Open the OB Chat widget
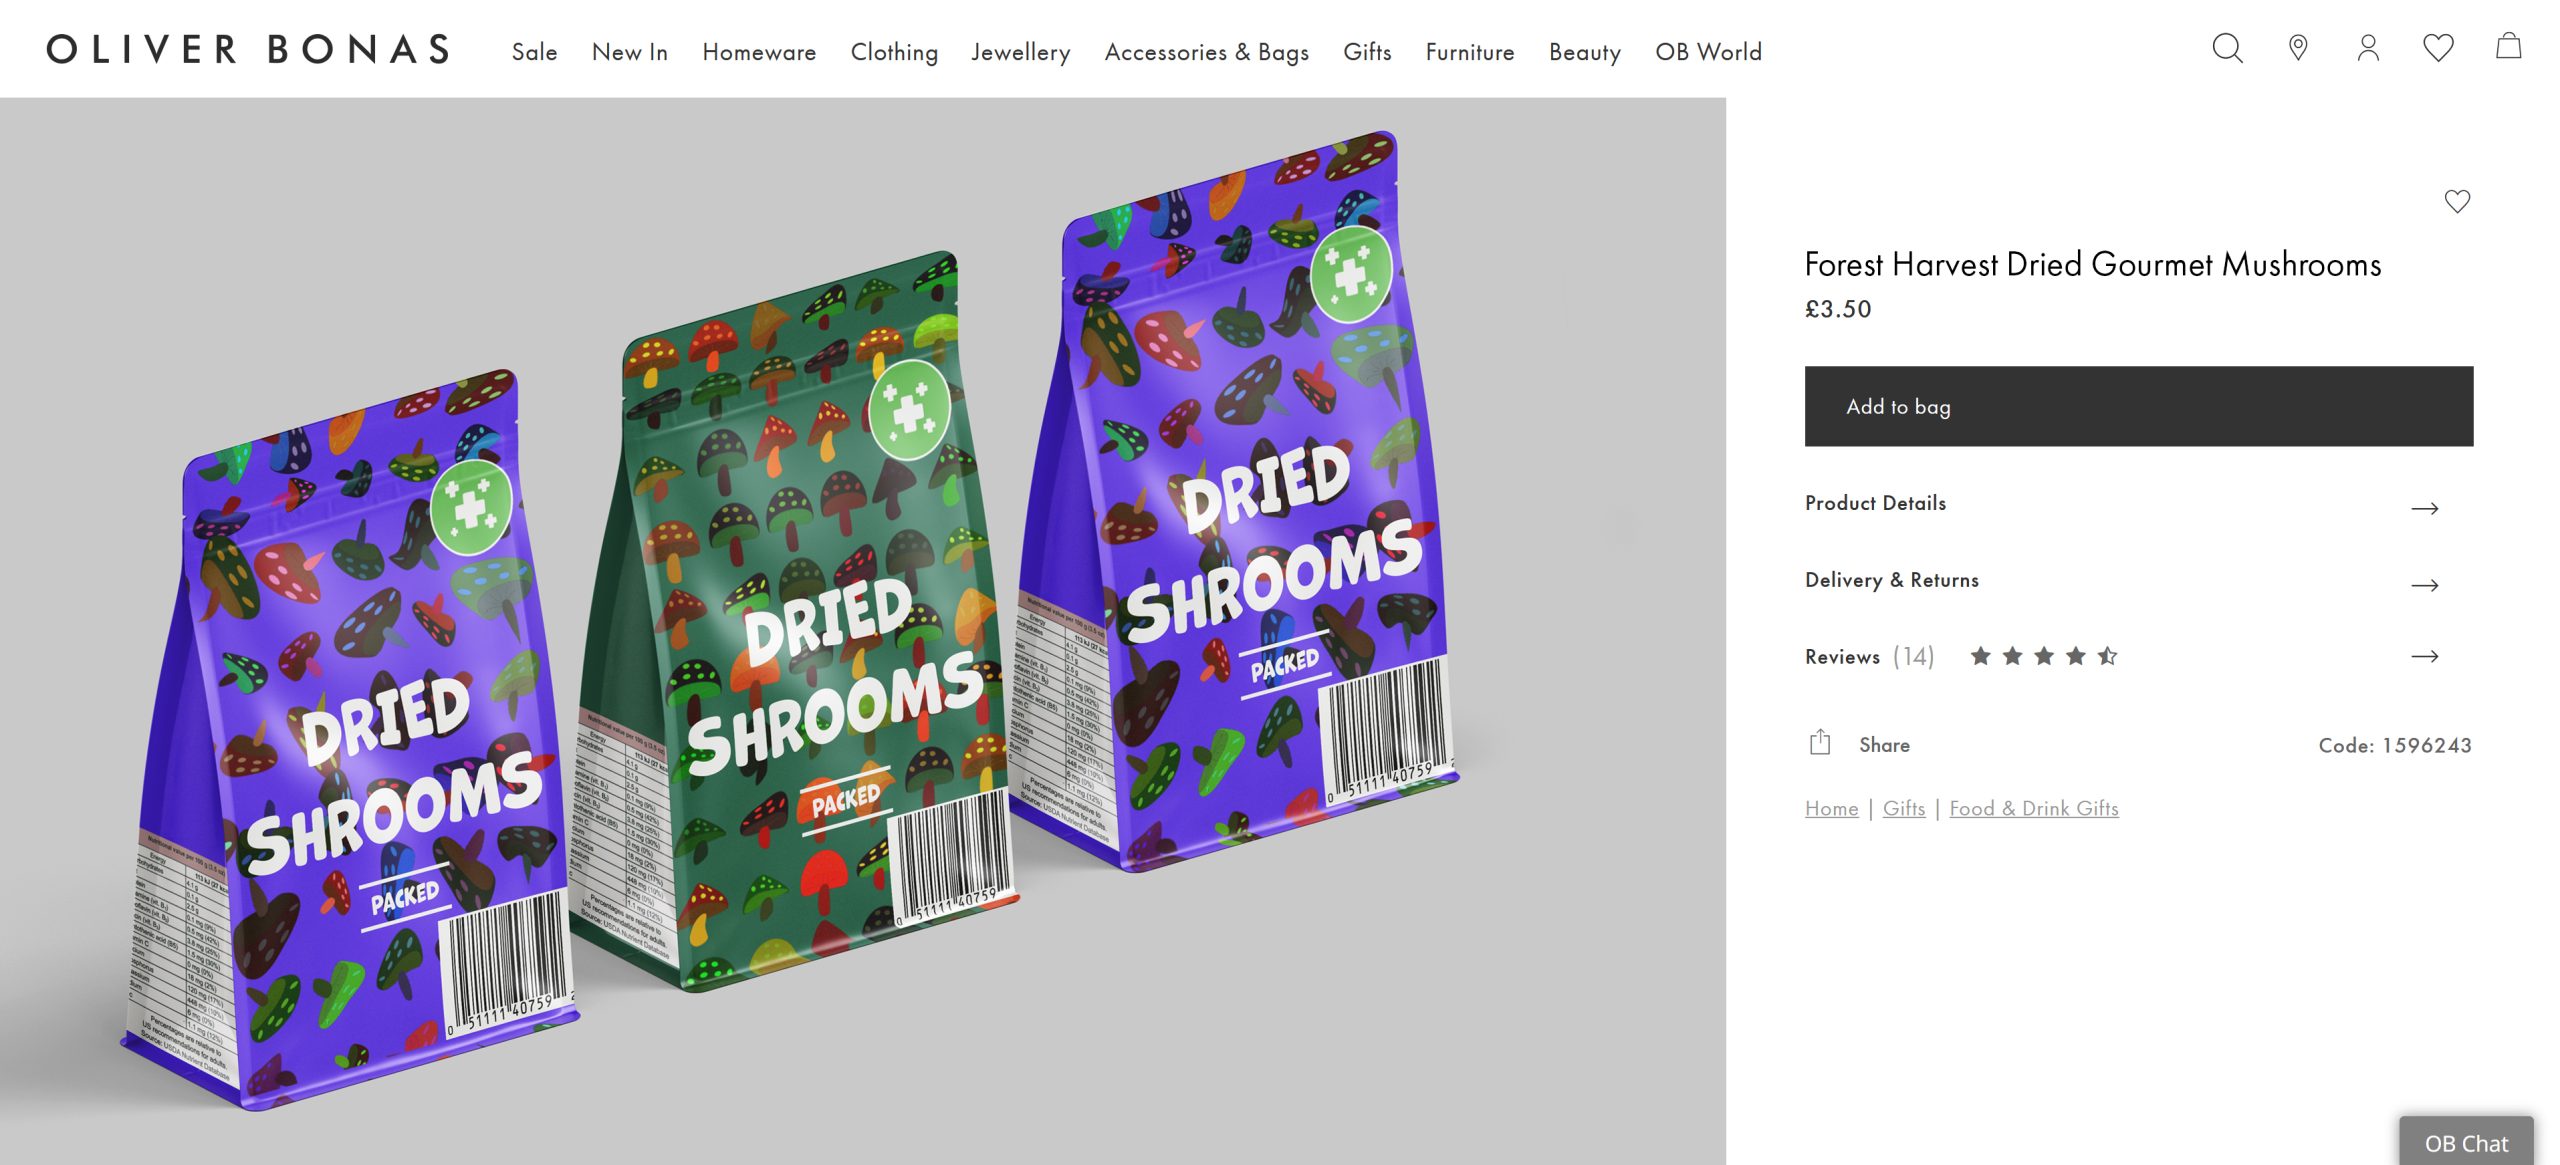Screen dimensions: 2560x1165 pyautogui.click(x=2466, y=1142)
